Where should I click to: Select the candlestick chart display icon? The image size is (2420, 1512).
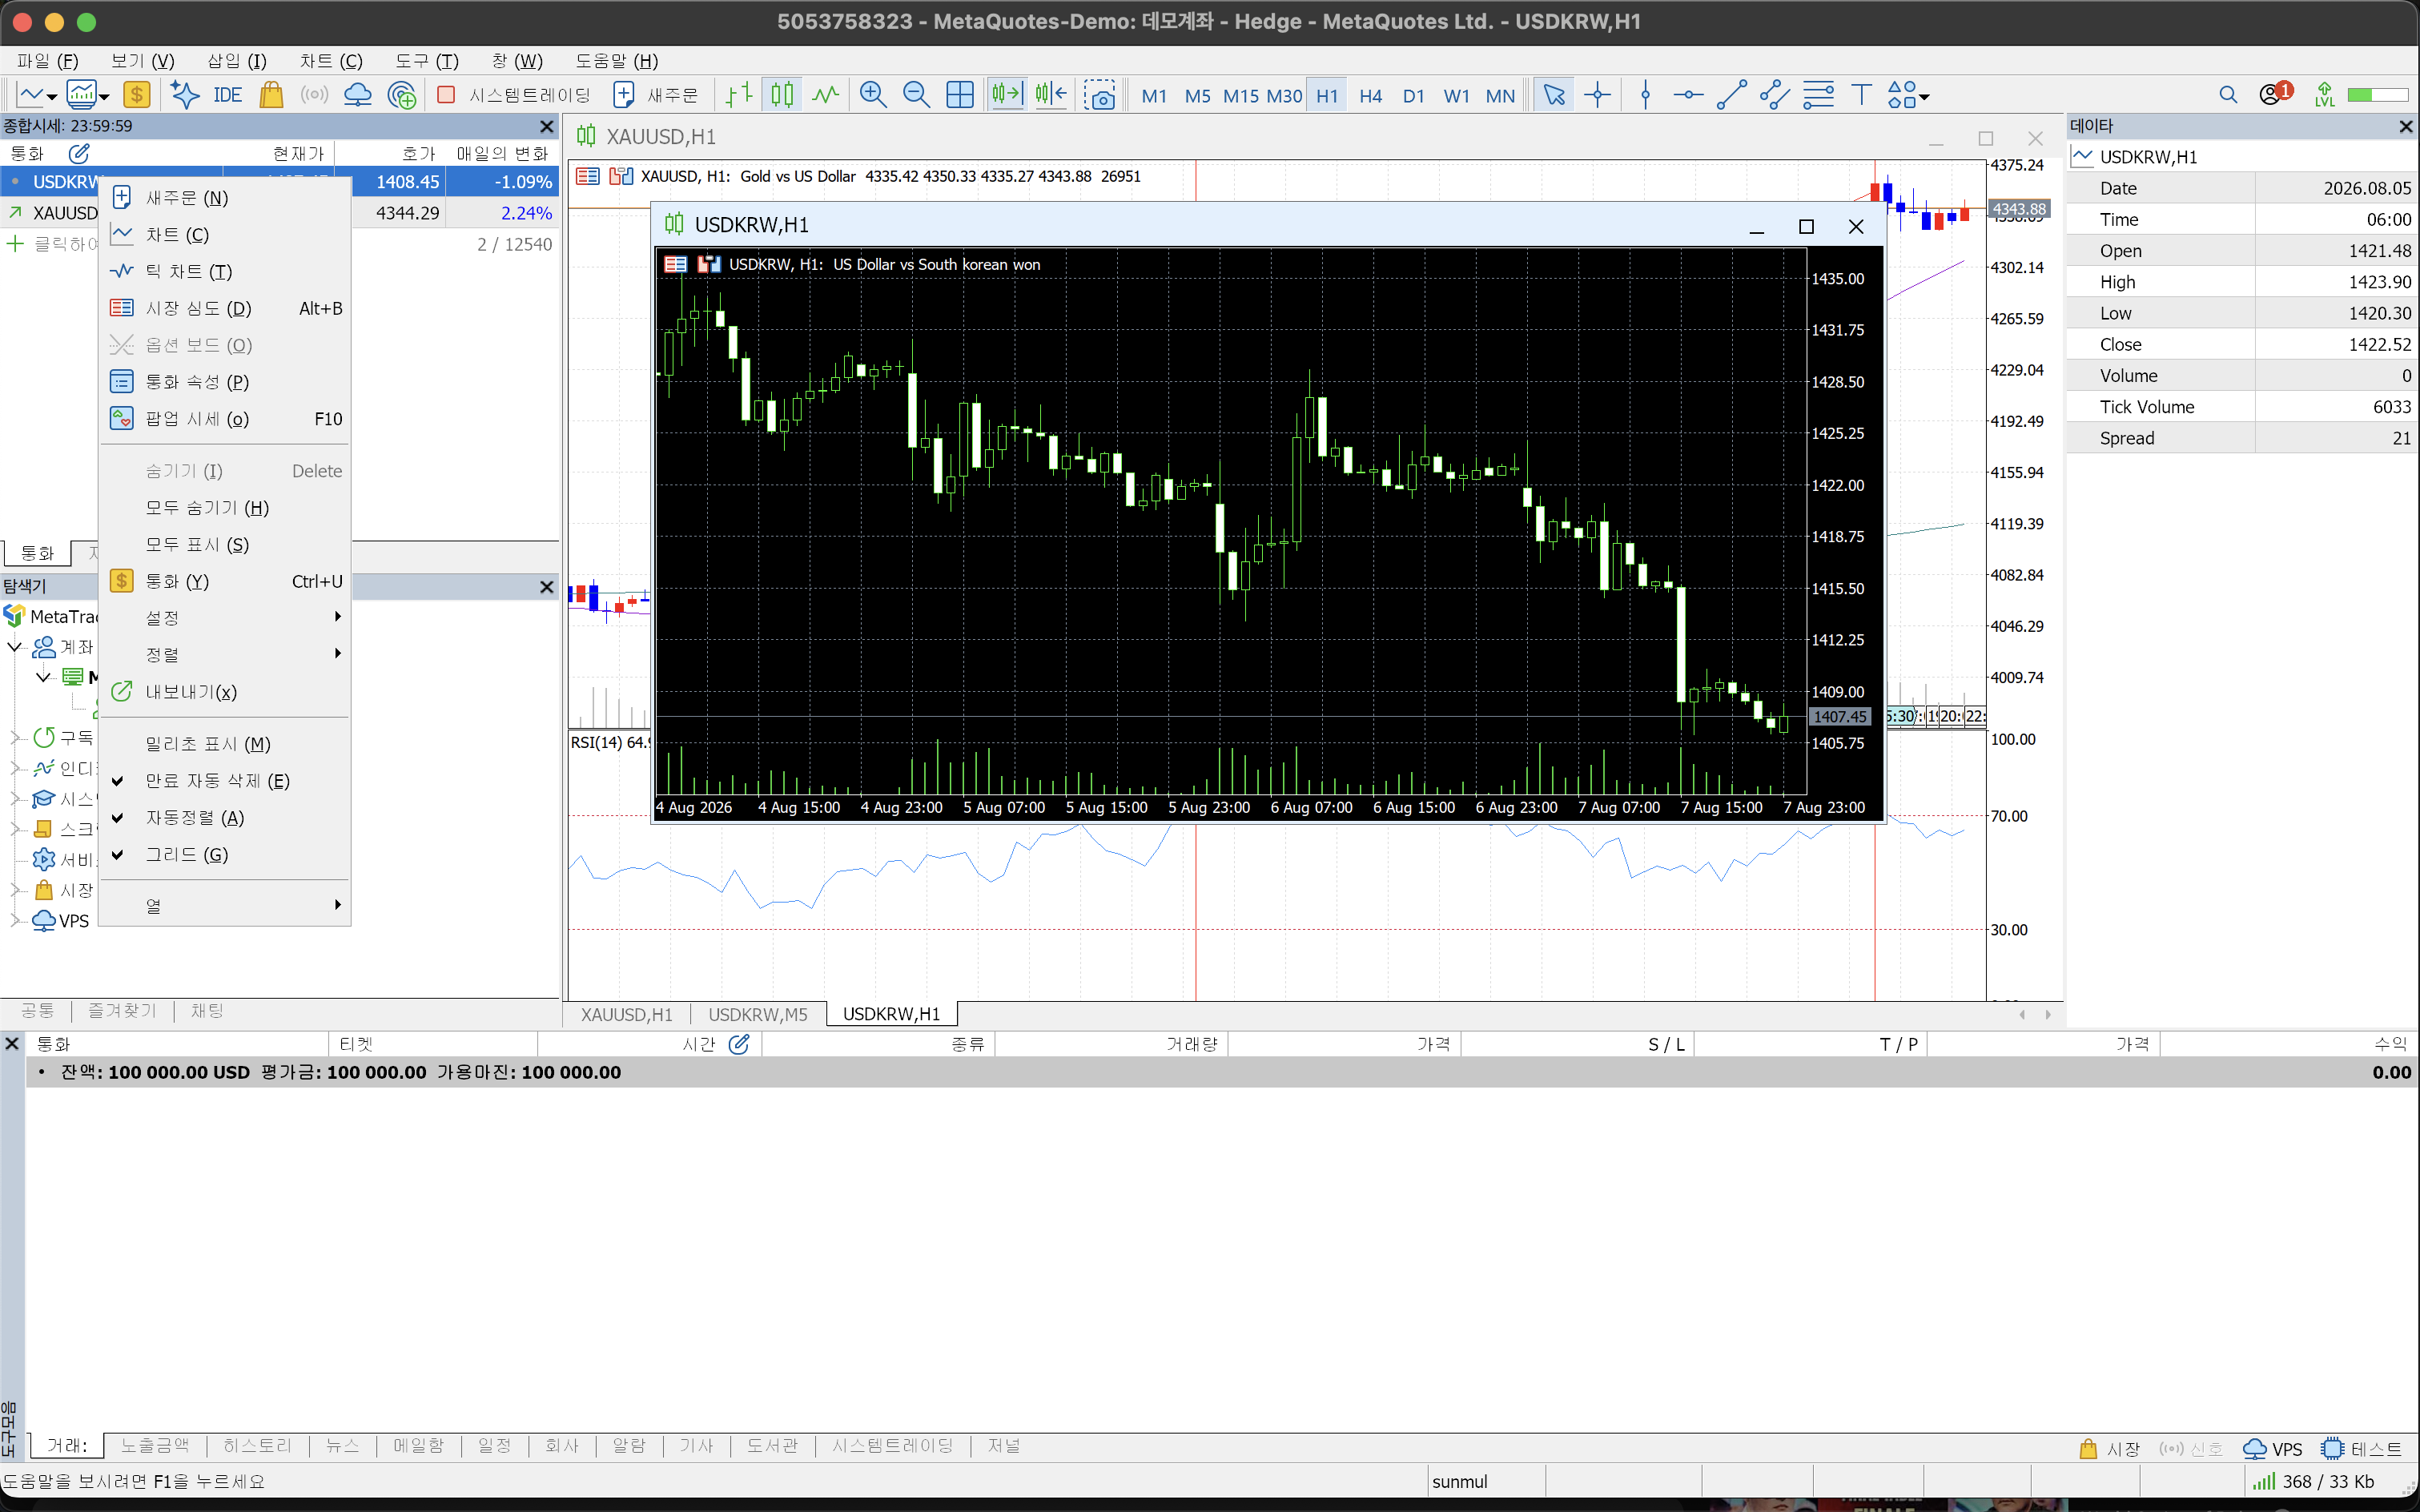[782, 95]
